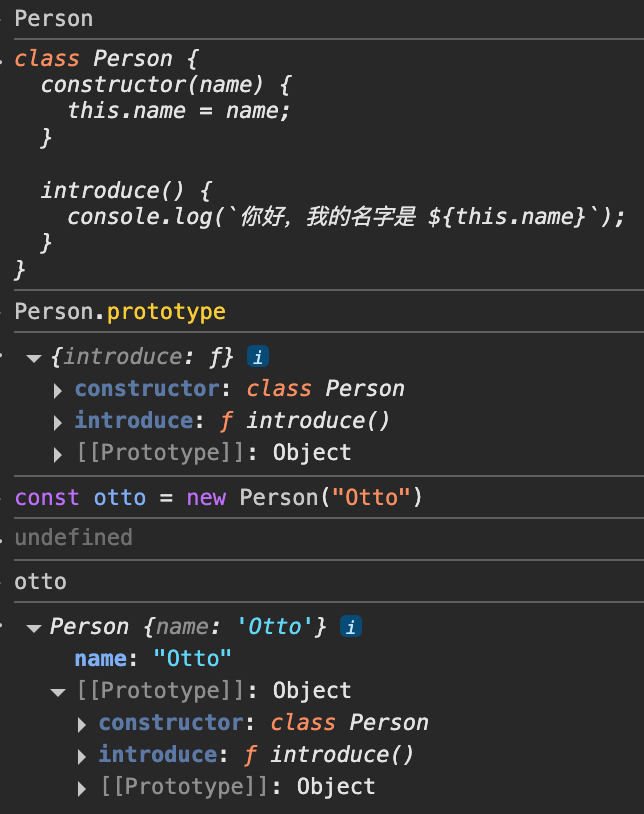The height and width of the screenshot is (814, 644).
Task: Click info icon beside Person {name: 'Otto'}
Action: pyautogui.click(x=351, y=626)
